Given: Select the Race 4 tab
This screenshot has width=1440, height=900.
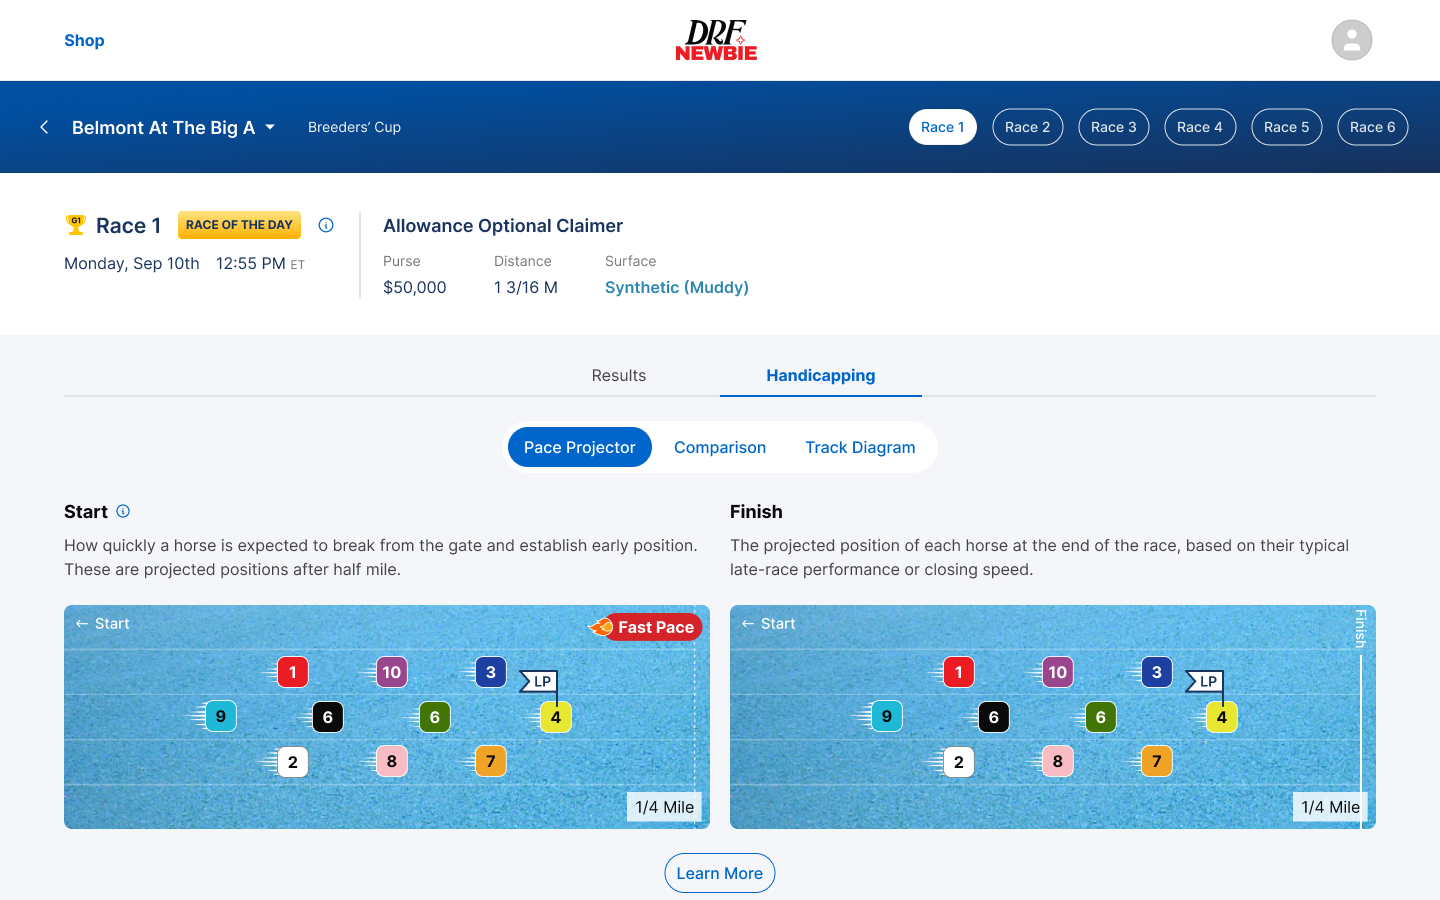Looking at the screenshot, I should coord(1200,127).
